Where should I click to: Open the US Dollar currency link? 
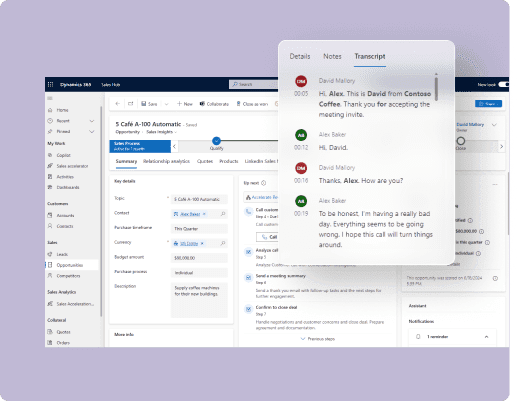pos(189,244)
